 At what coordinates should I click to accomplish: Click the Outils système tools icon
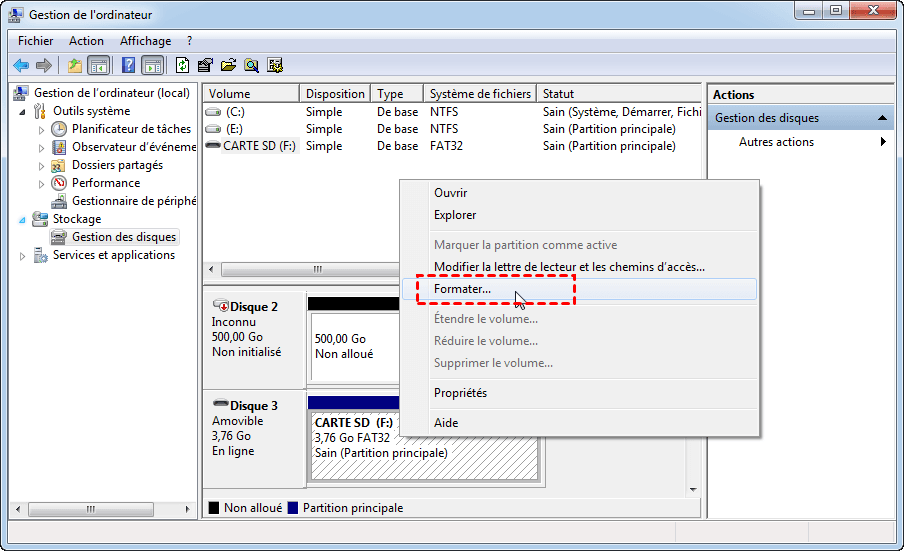[x=40, y=111]
